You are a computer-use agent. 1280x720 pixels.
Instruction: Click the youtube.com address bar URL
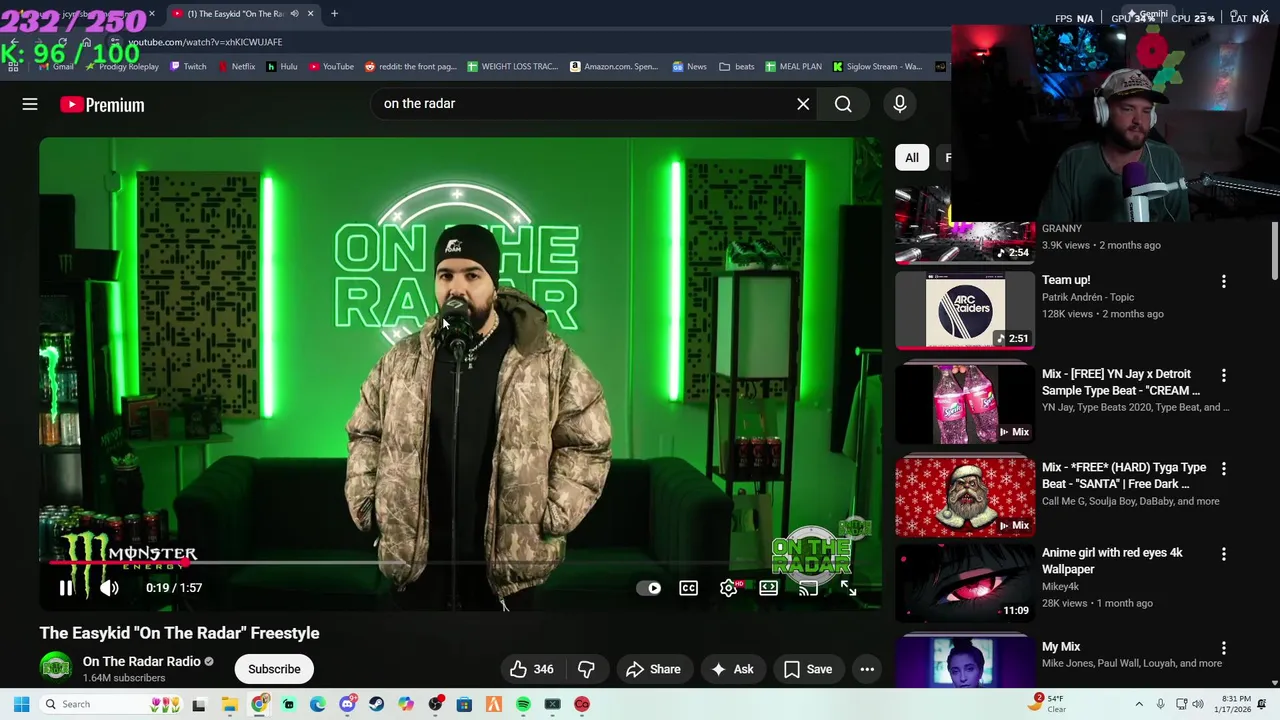click(205, 42)
